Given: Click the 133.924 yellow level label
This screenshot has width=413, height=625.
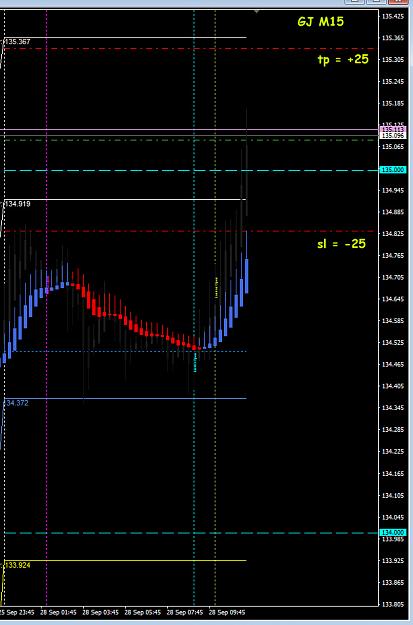Looking at the screenshot, I should point(17,565).
